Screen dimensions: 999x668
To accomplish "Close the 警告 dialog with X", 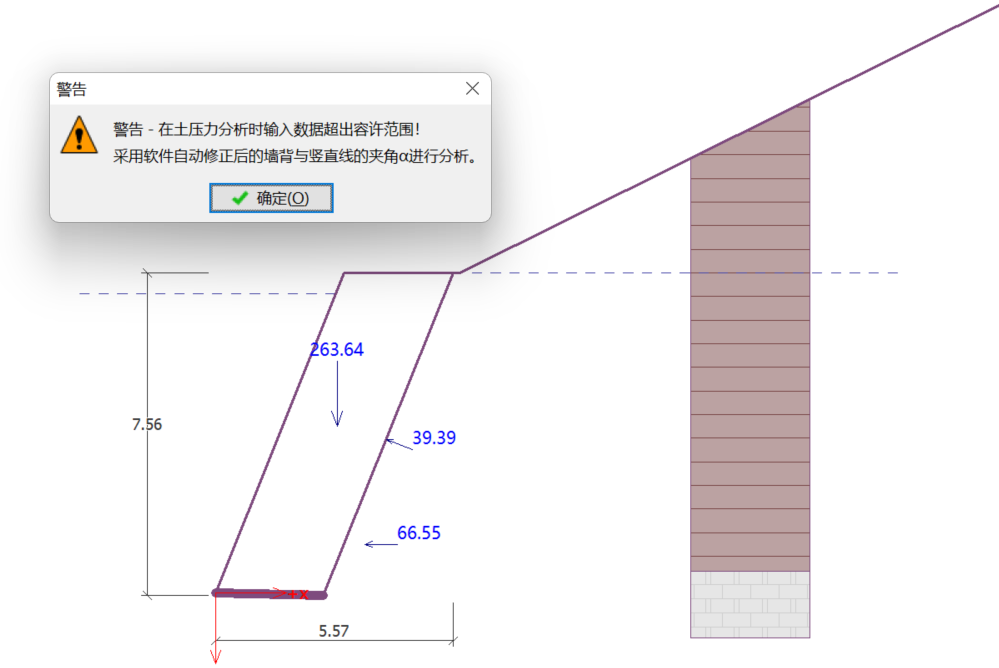I will [472, 89].
